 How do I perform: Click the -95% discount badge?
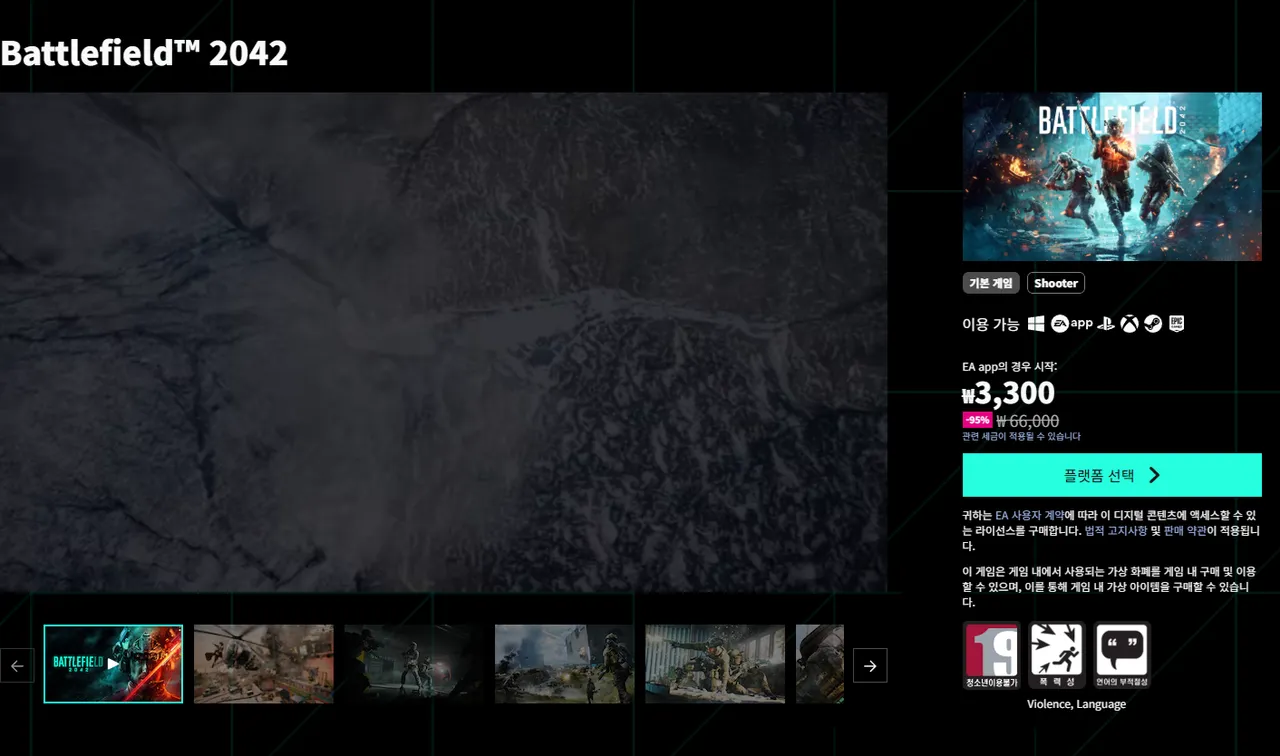click(x=977, y=420)
